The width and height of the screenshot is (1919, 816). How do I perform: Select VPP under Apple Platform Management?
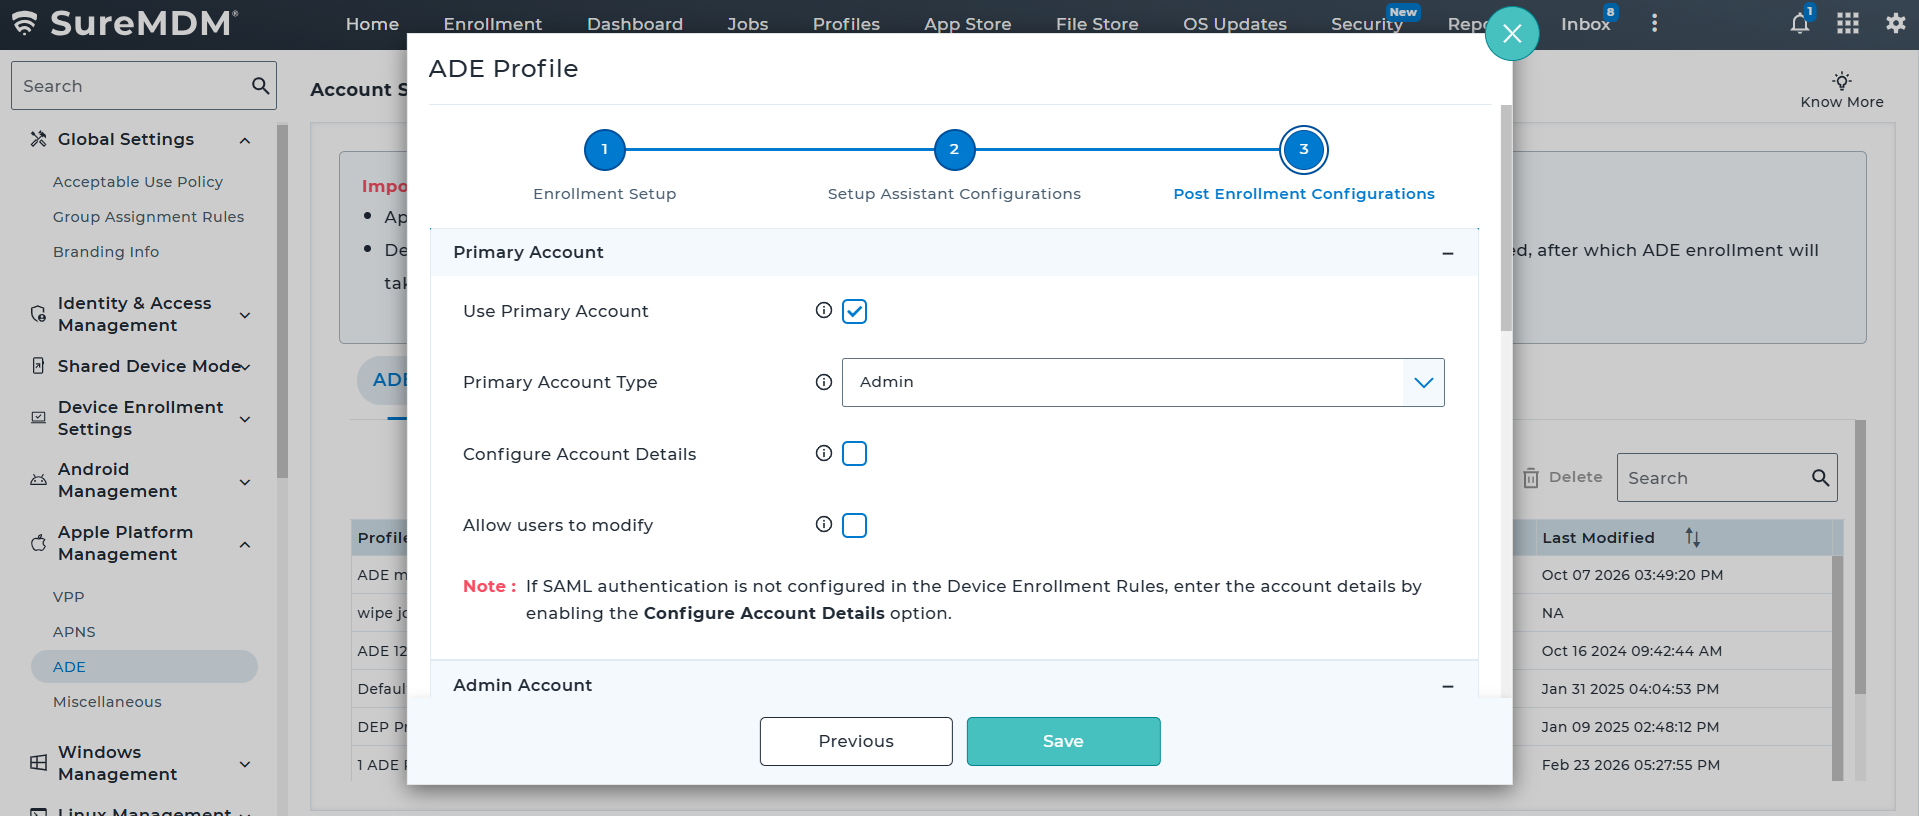[68, 597]
